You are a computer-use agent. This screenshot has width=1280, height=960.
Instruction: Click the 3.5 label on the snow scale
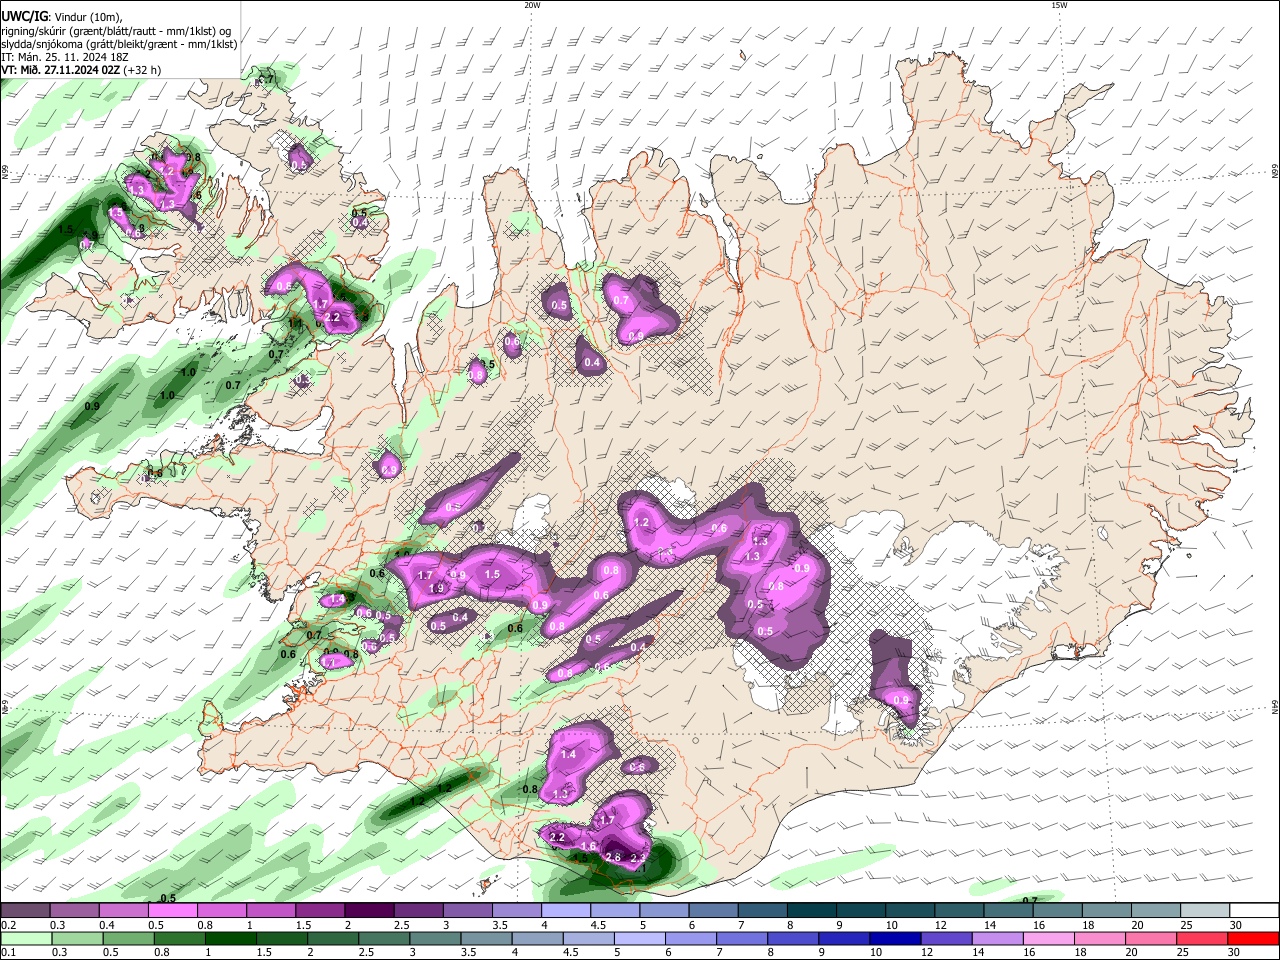pos(500,925)
